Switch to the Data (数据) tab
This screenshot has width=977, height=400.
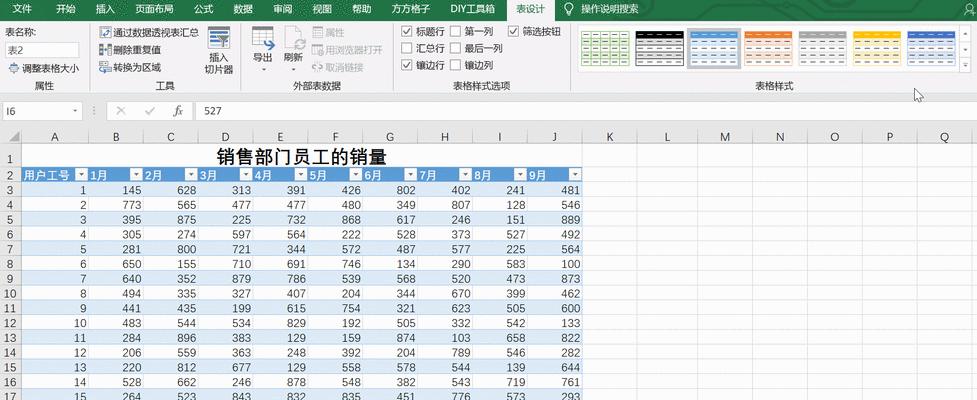coord(243,9)
